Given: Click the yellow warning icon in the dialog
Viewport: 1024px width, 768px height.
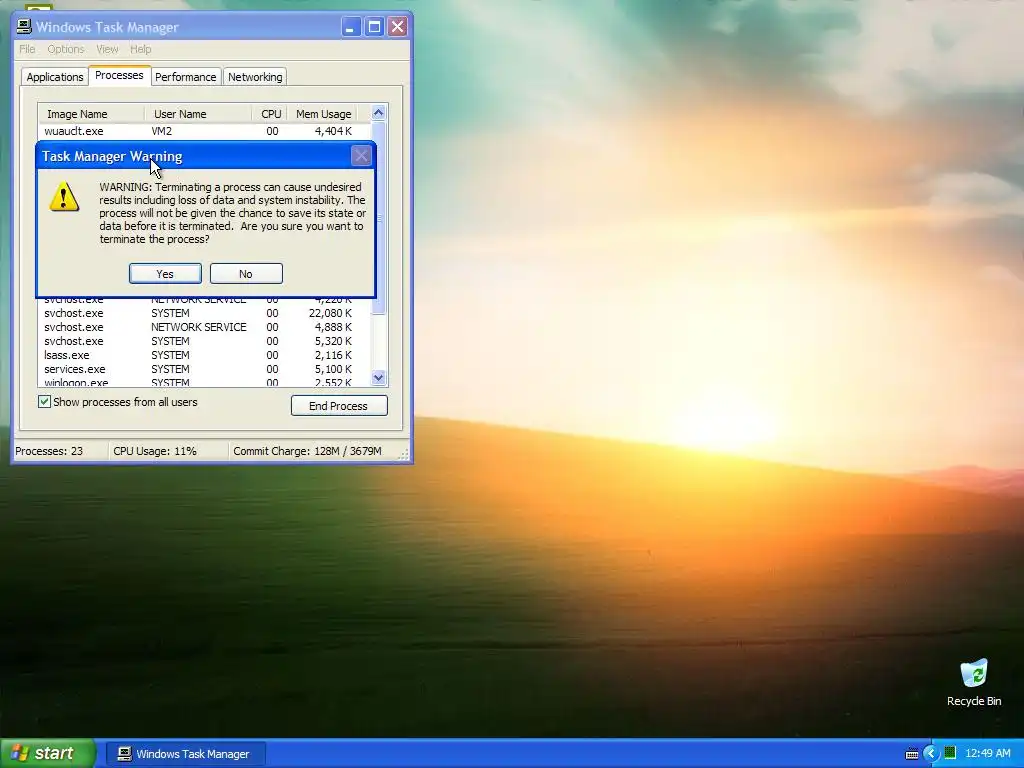Looking at the screenshot, I should coord(64,197).
